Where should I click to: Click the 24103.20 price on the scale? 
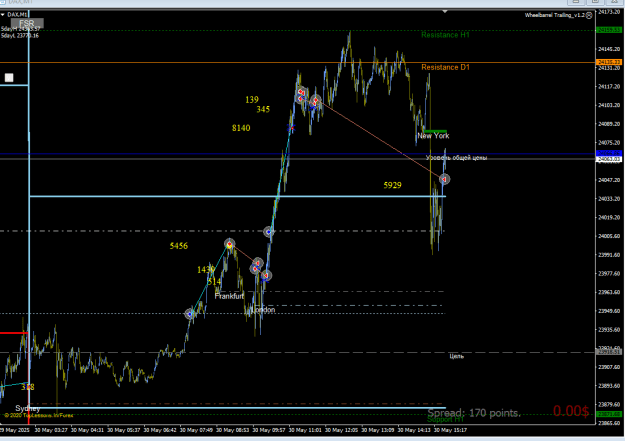tap(609, 105)
